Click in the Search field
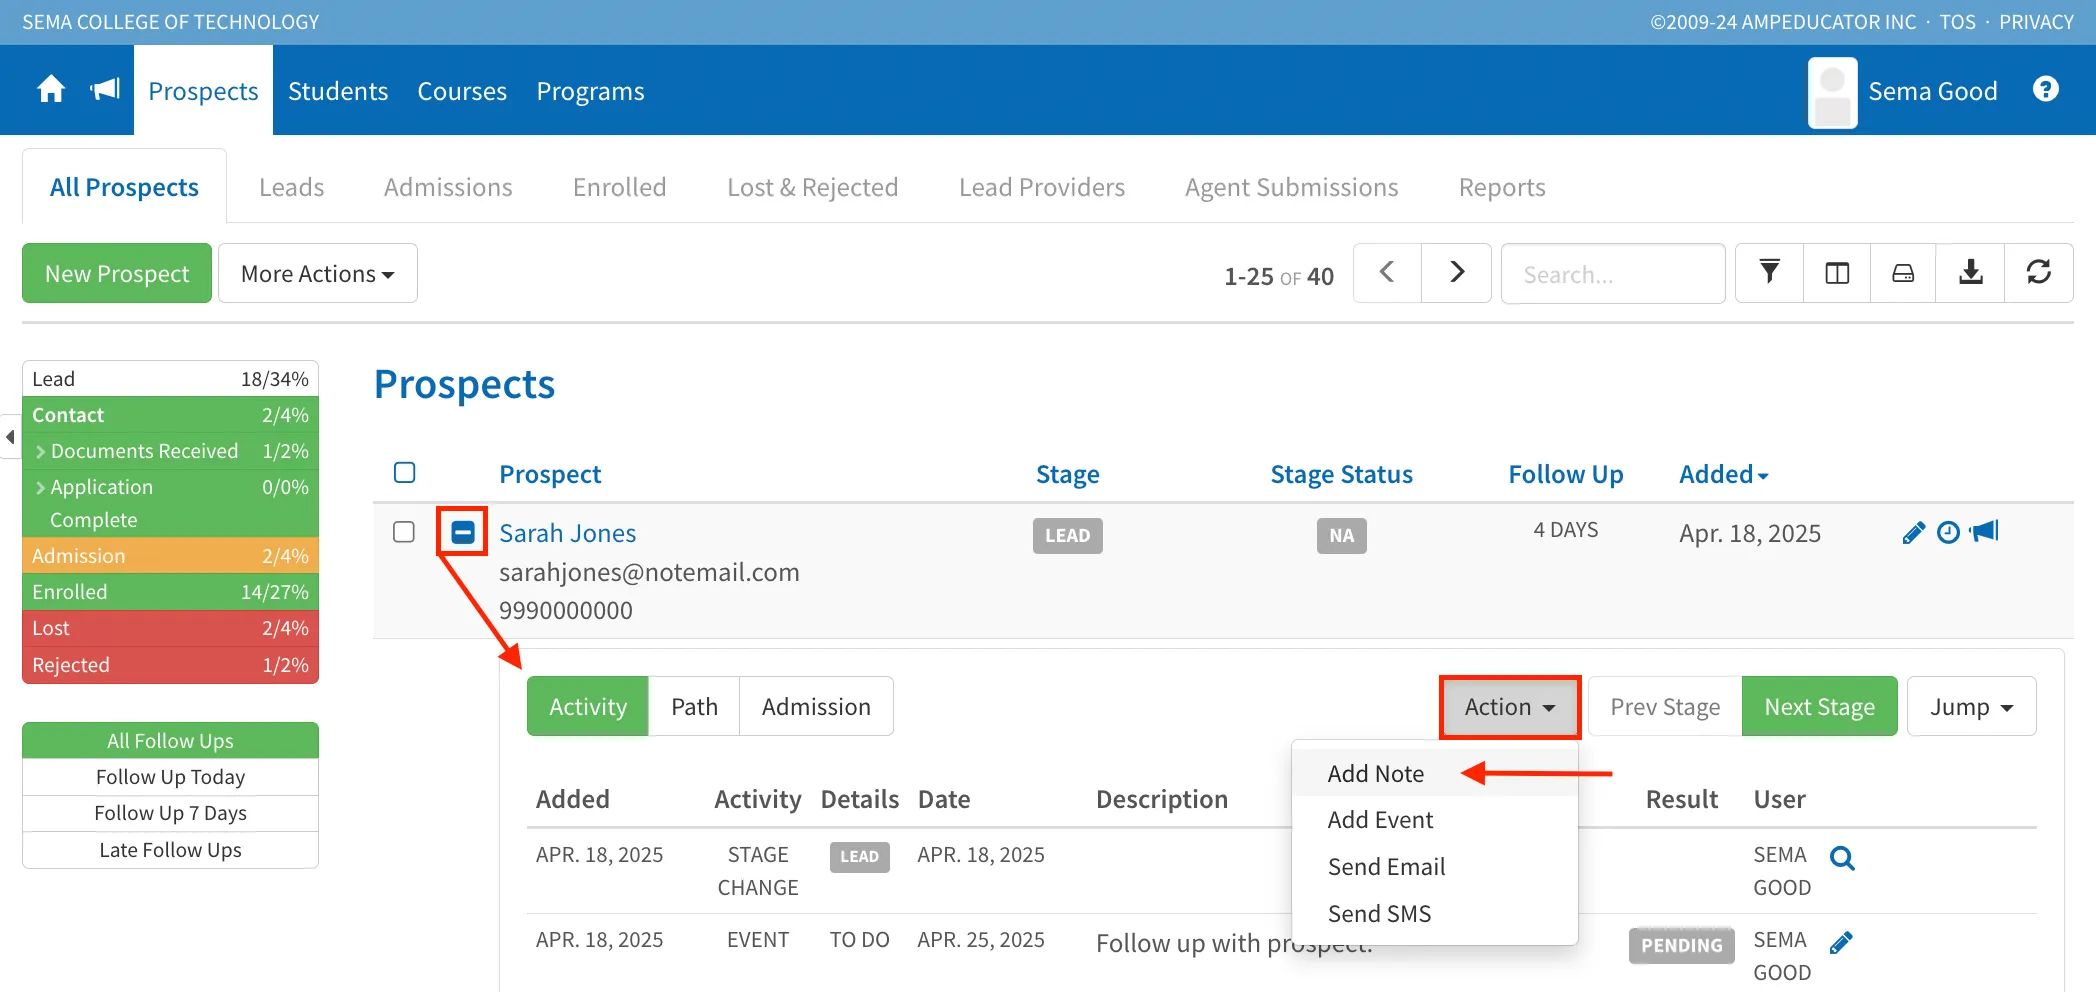The height and width of the screenshot is (992, 2096). (x=1613, y=273)
